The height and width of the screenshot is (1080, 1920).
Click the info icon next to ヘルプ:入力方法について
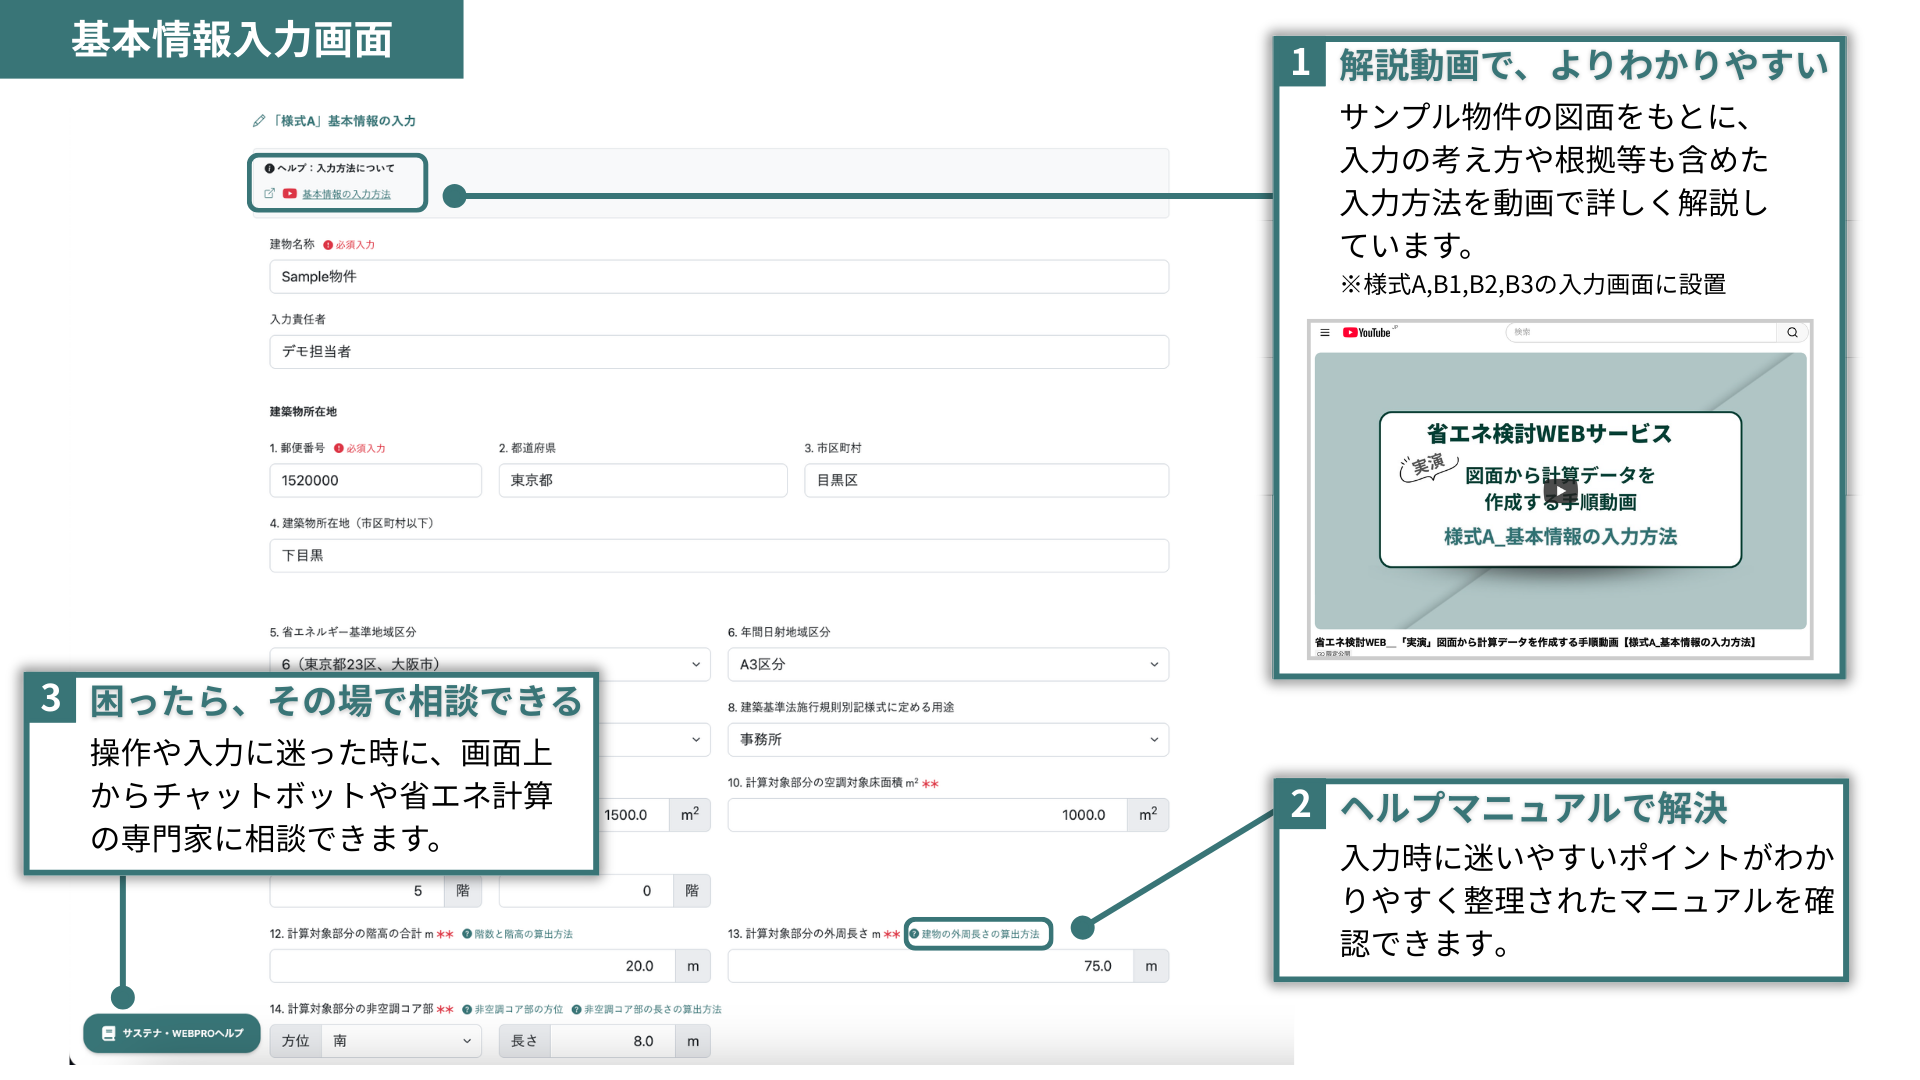(269, 168)
